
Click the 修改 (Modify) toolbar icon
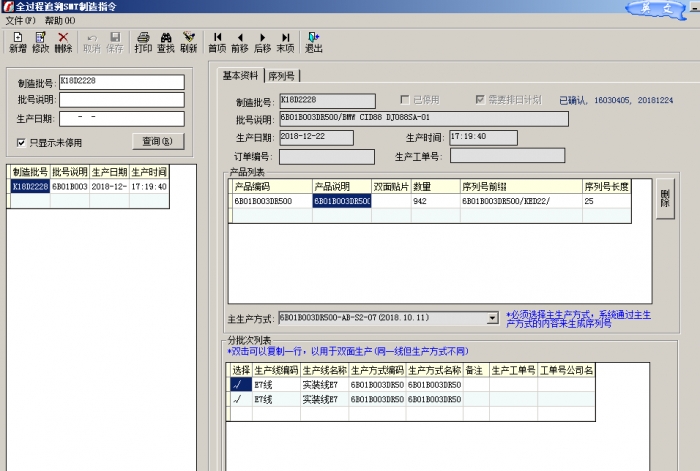click(41, 42)
